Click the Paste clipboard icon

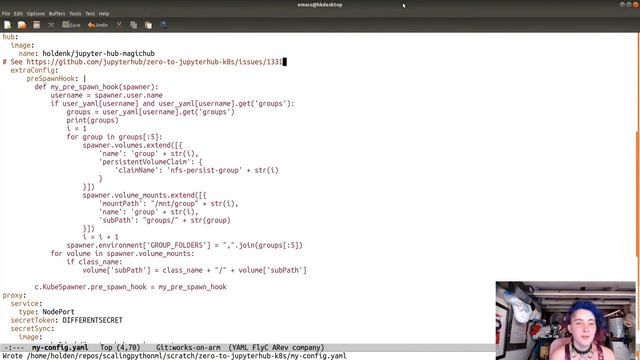pos(149,25)
